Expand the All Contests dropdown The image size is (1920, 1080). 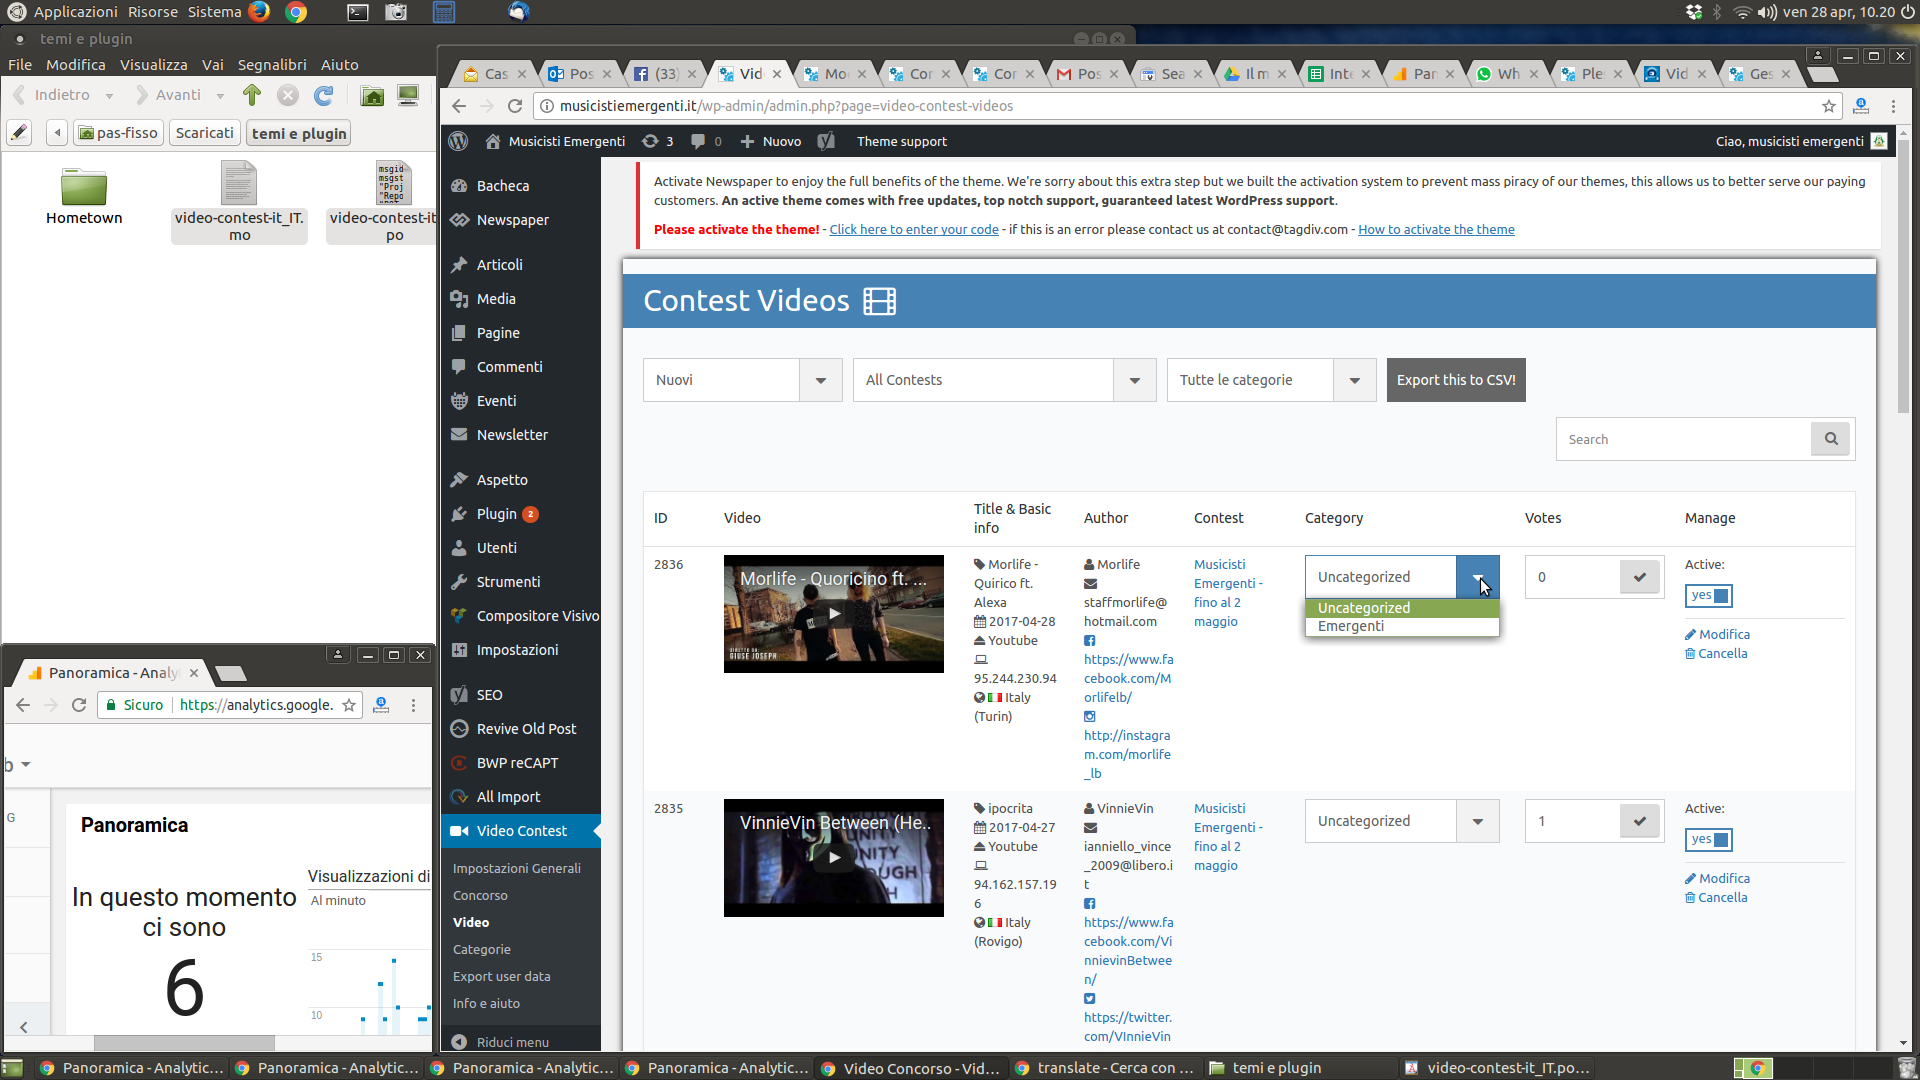coord(1004,380)
